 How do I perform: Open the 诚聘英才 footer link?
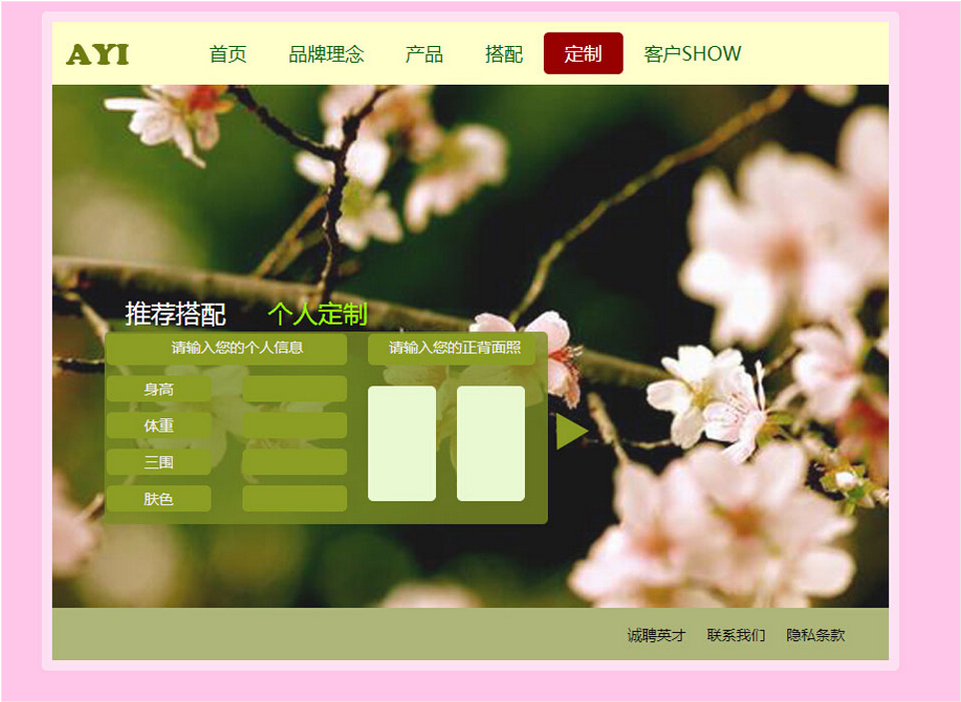coord(656,635)
